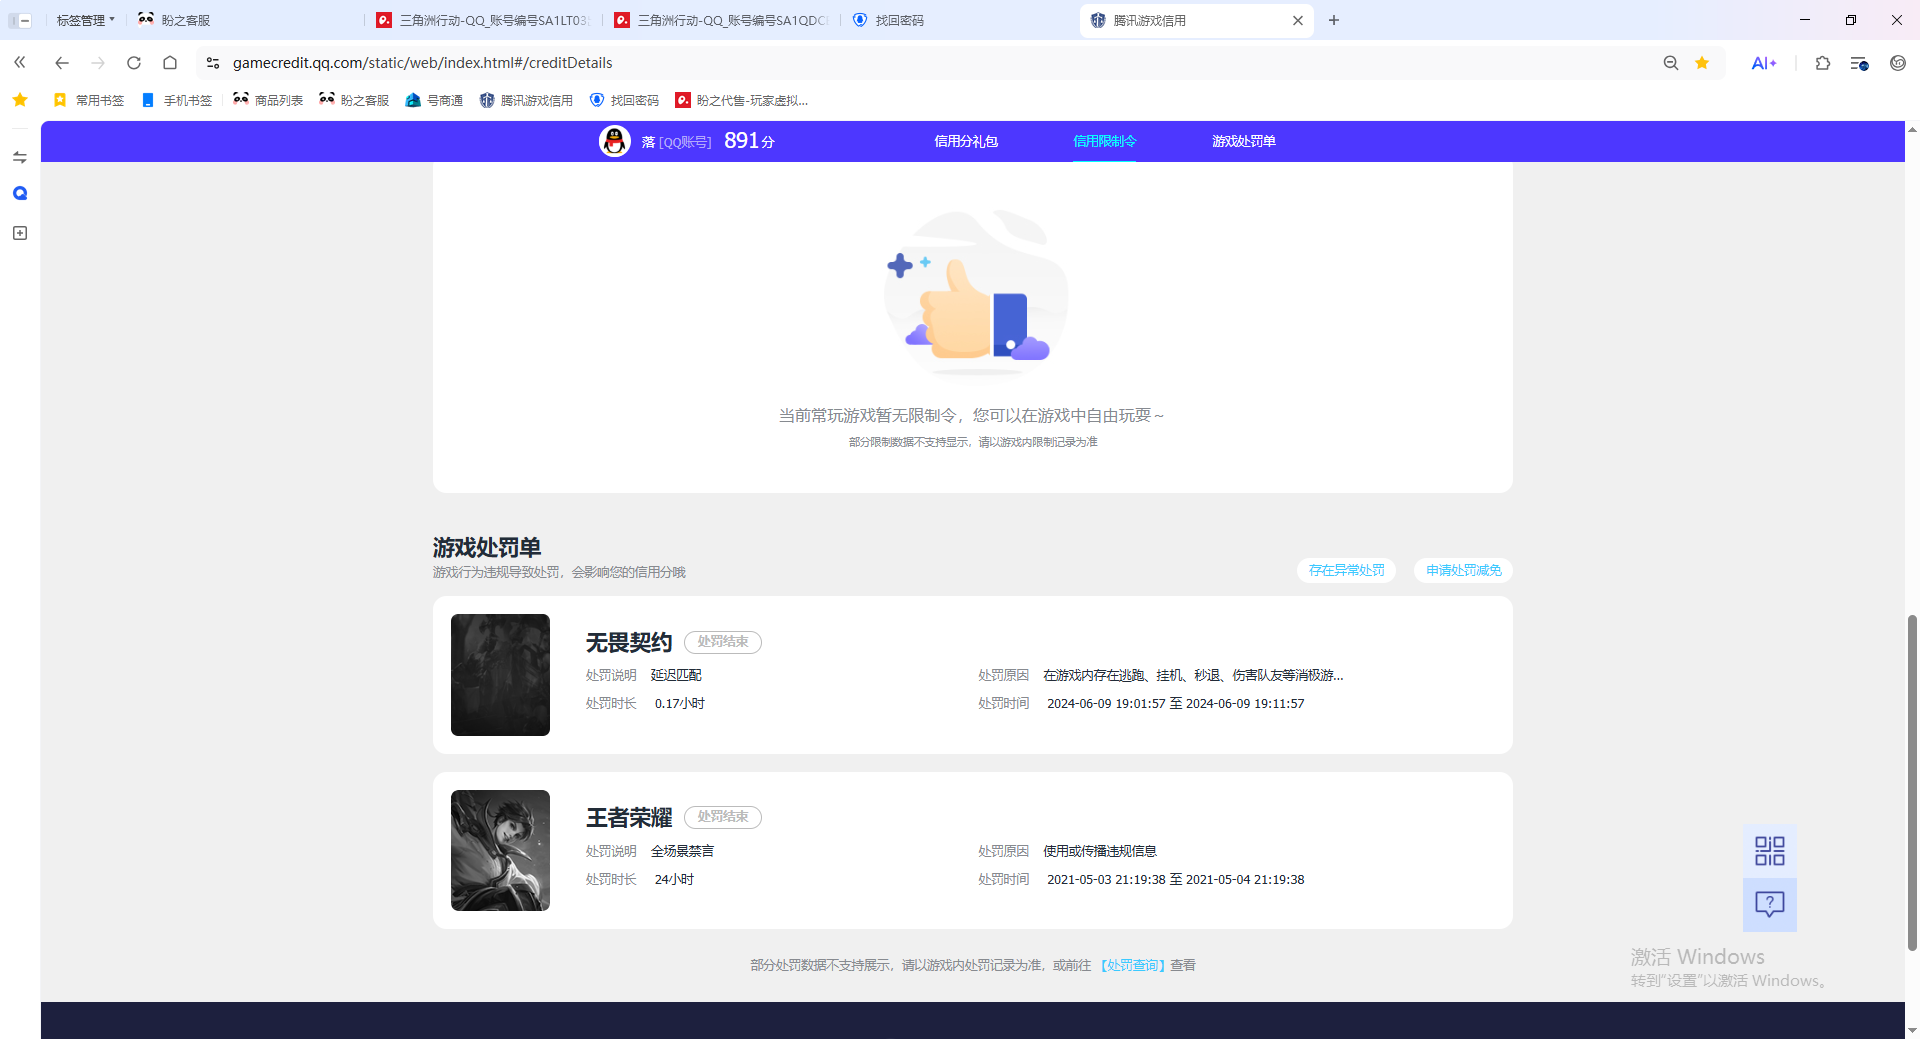
Task: Click the 全场景禁言 penalty description
Action: (682, 851)
